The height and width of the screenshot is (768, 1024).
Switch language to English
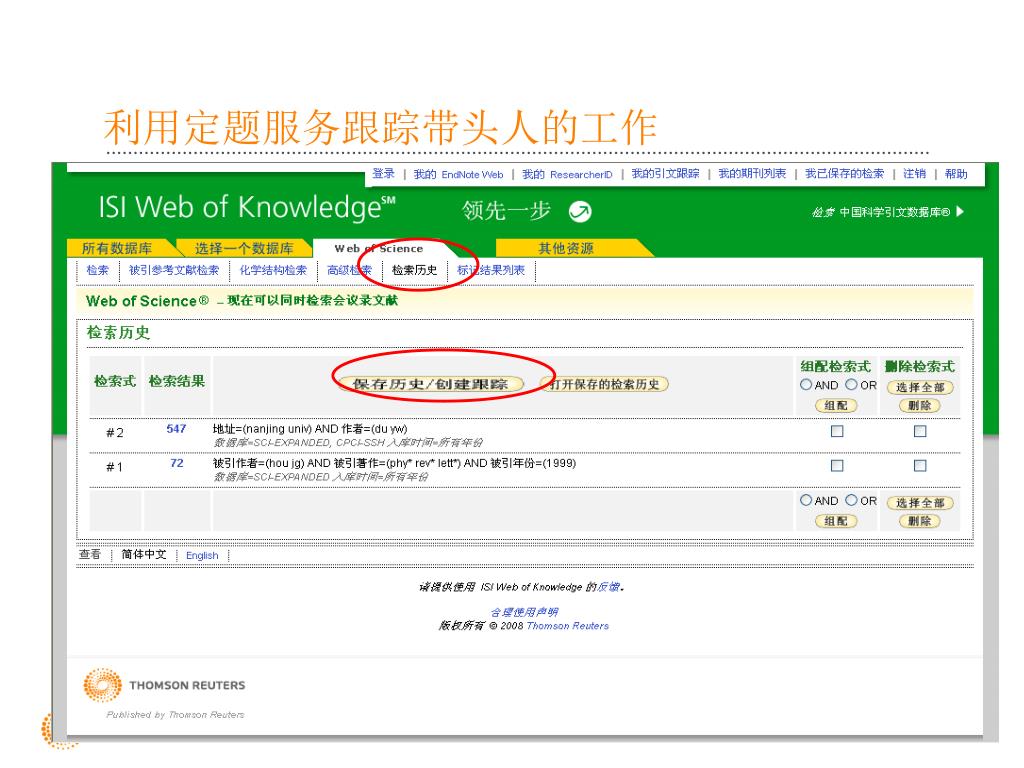202,555
